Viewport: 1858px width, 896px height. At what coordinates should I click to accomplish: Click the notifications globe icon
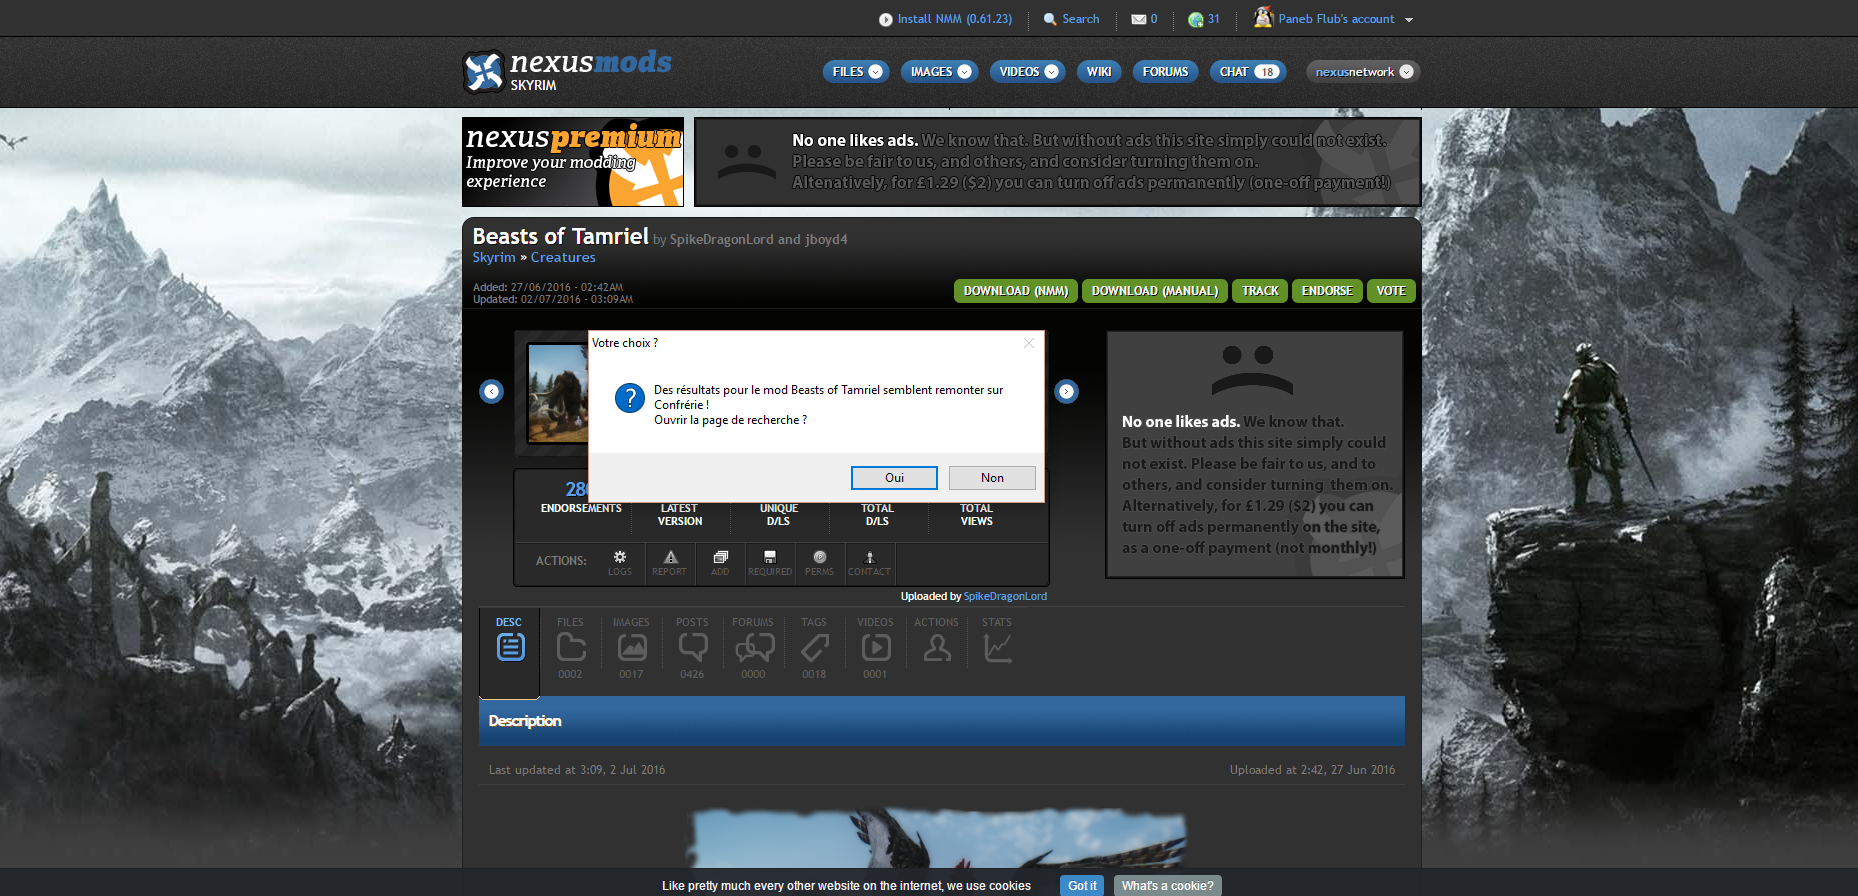point(1195,19)
